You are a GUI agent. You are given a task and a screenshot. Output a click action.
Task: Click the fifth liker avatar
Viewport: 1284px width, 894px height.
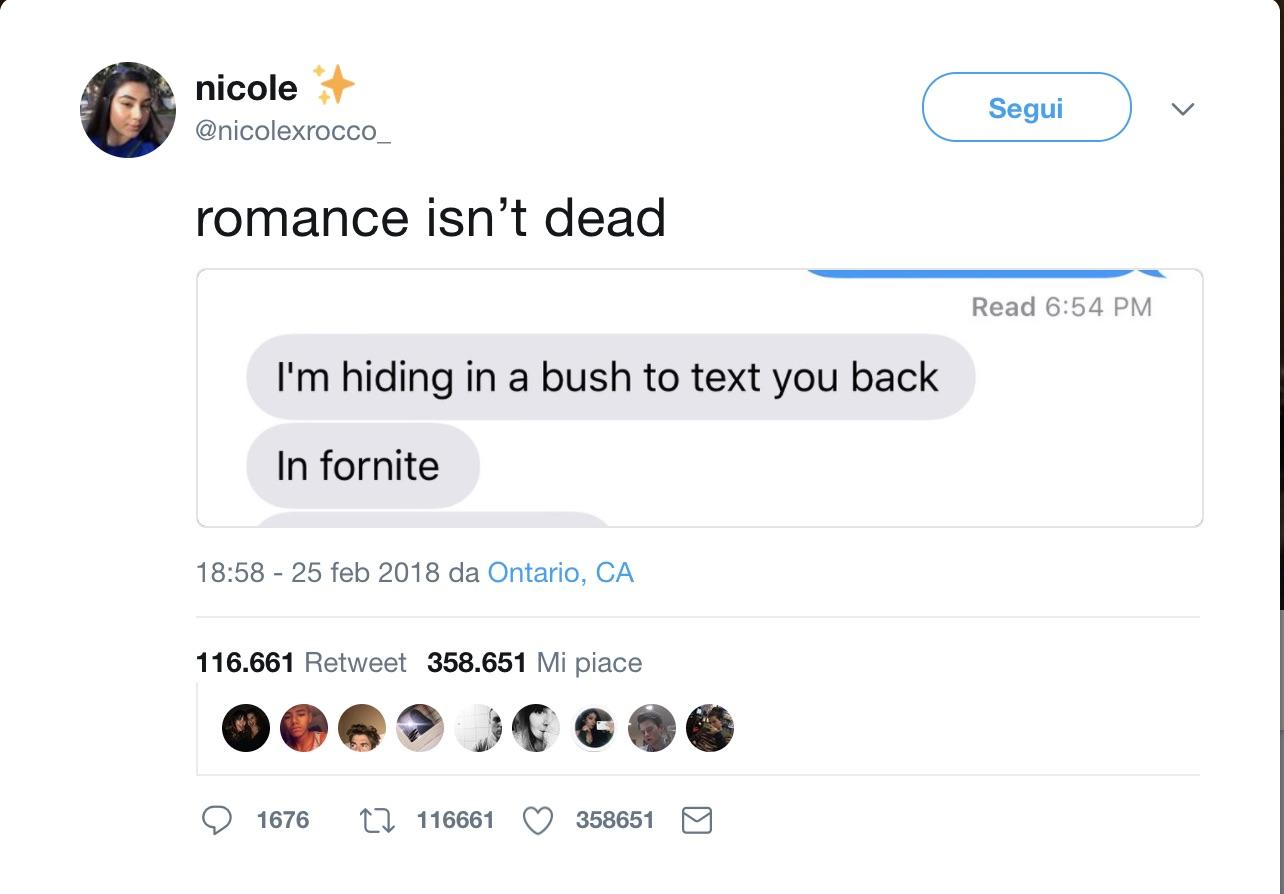(x=478, y=728)
